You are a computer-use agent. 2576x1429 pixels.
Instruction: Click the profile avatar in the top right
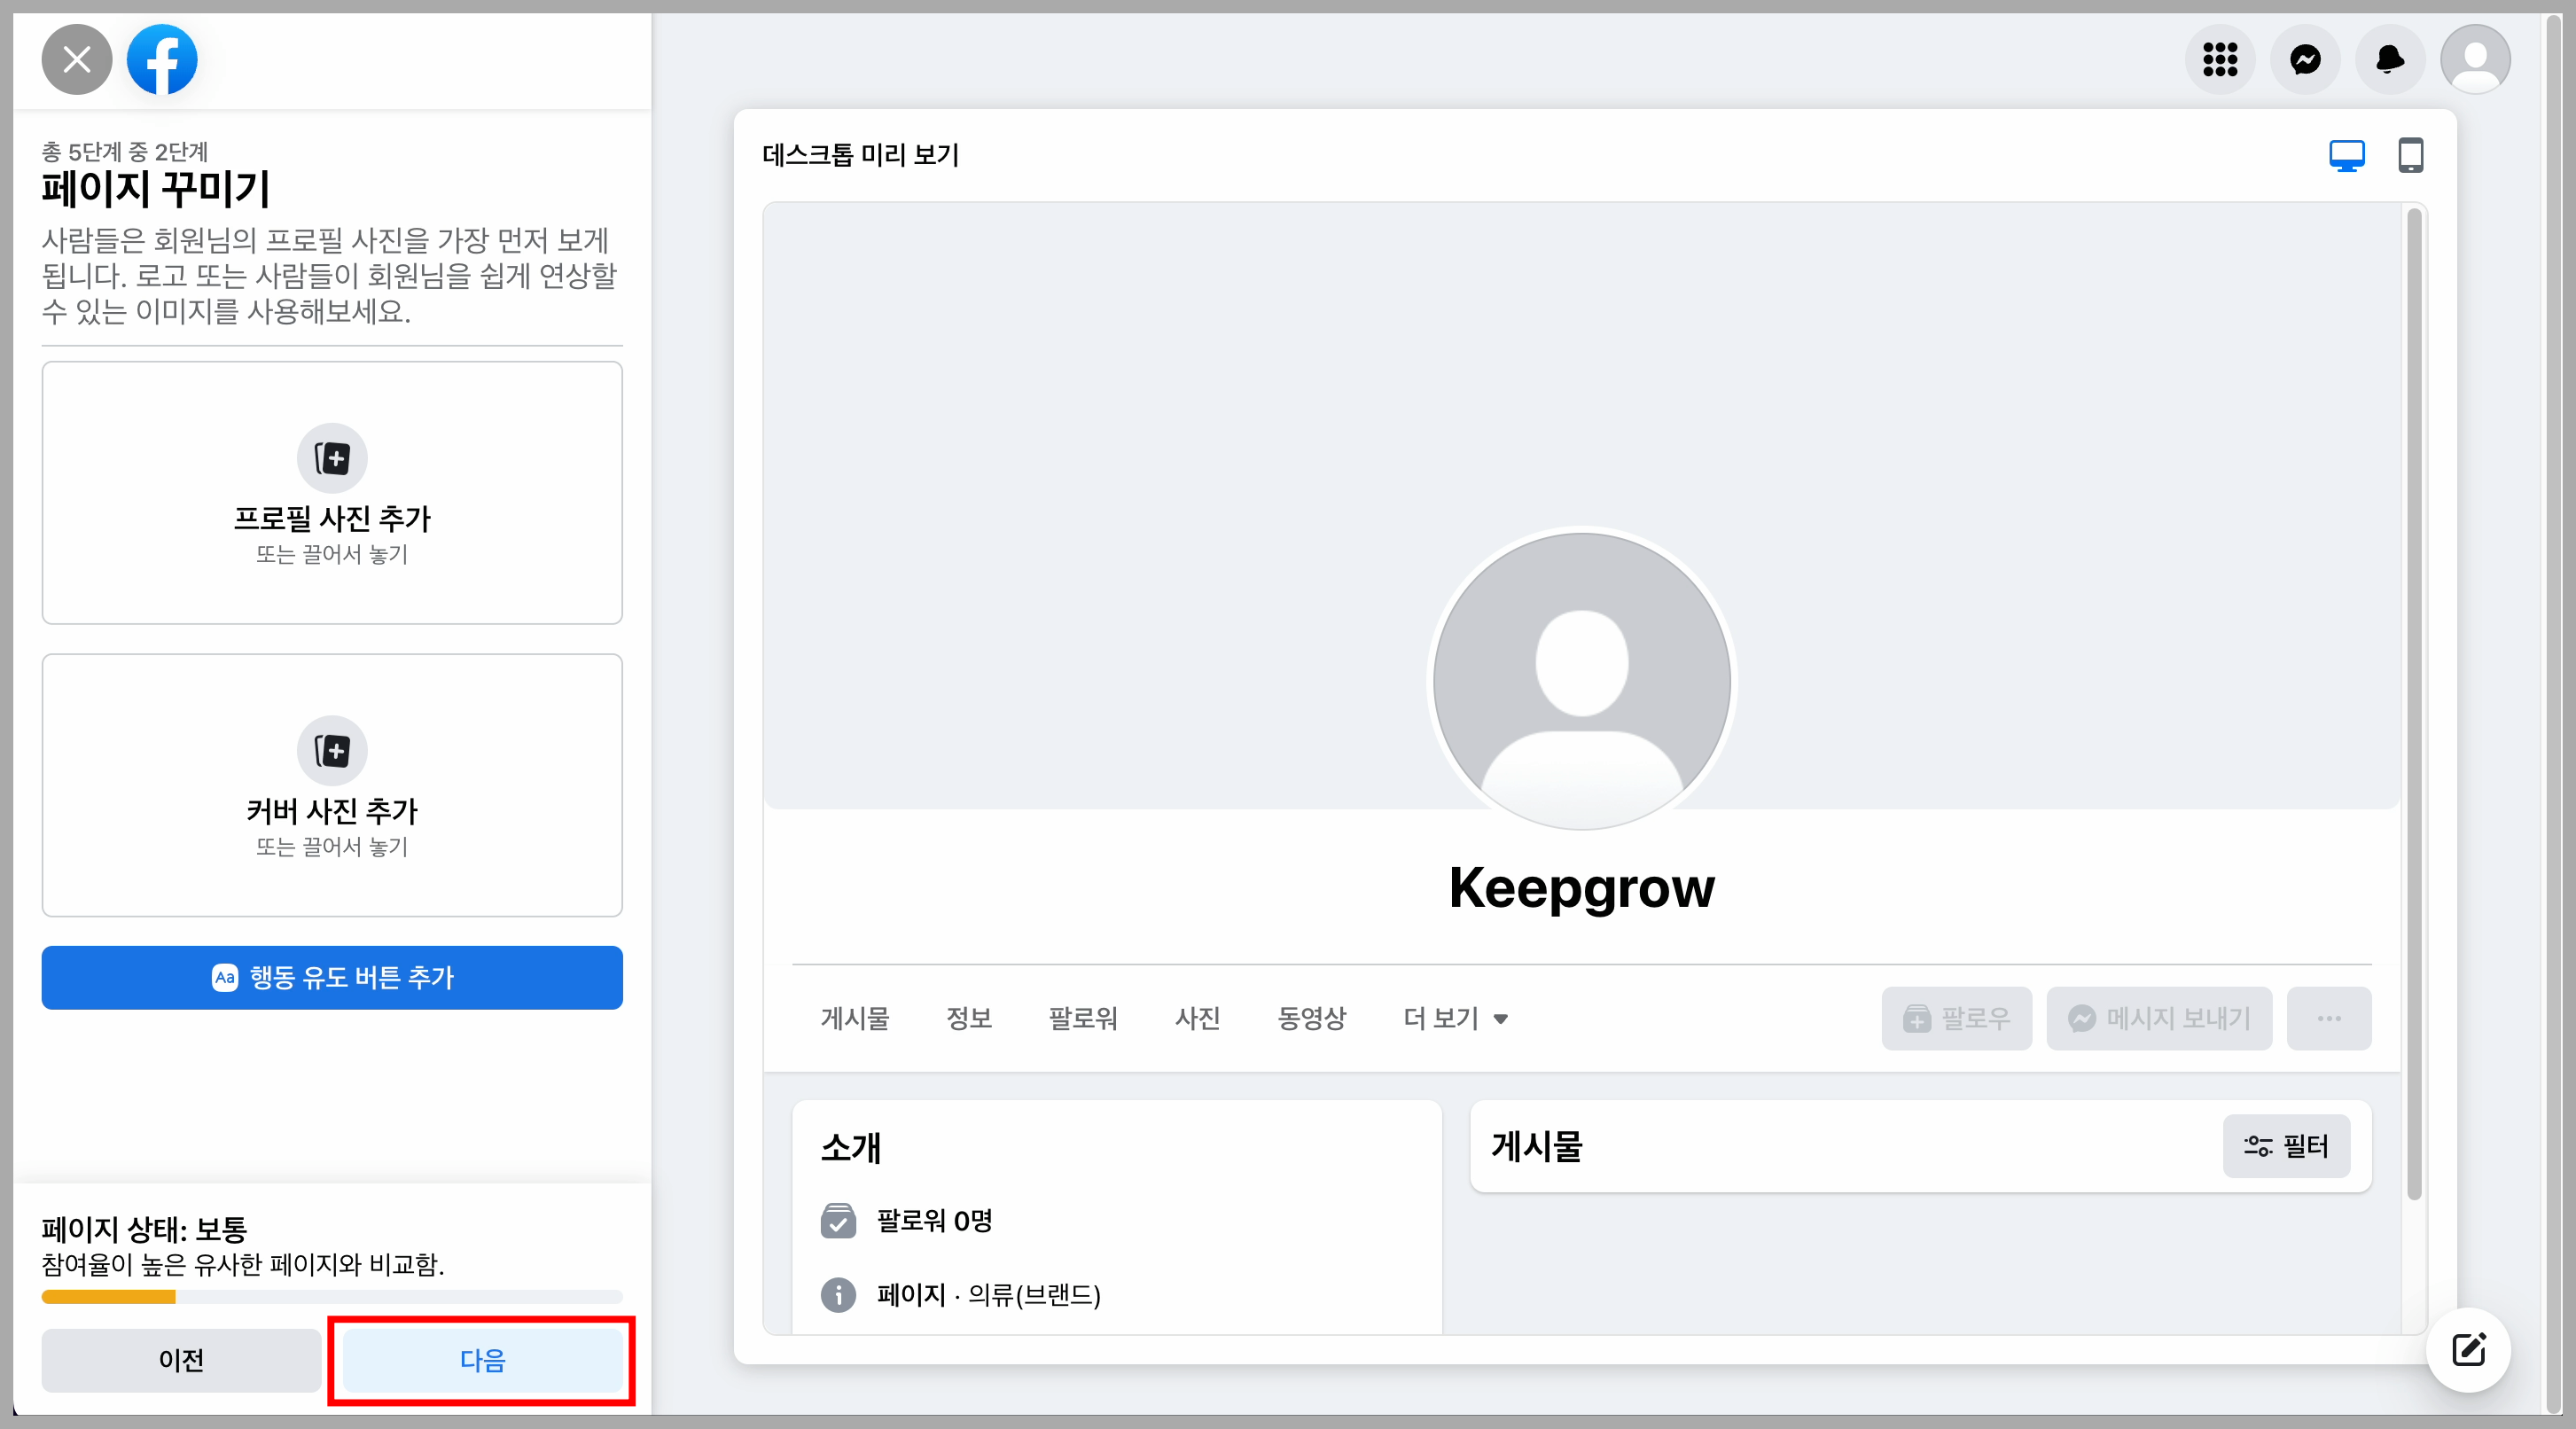click(2475, 60)
